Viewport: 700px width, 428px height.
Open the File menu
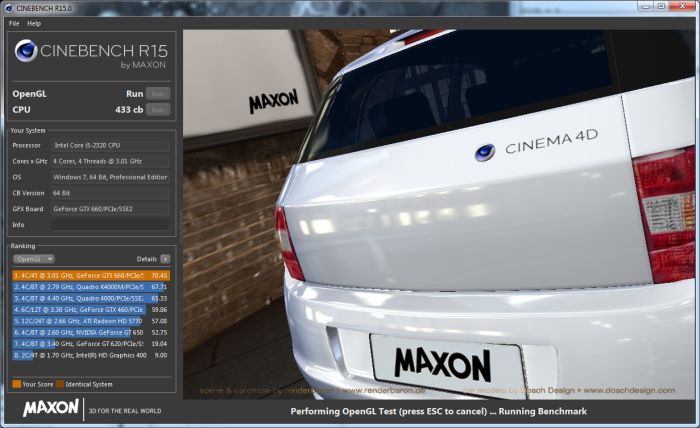[x=14, y=24]
